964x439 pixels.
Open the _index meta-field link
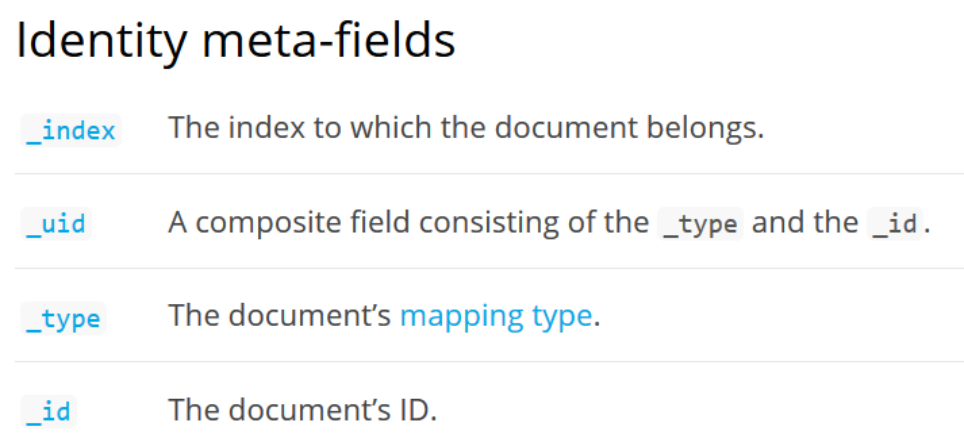71,130
